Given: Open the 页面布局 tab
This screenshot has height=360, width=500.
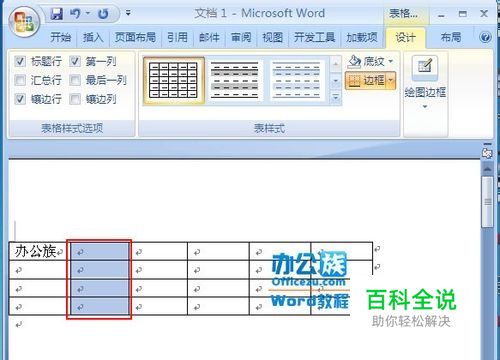Looking at the screenshot, I should pos(135,37).
